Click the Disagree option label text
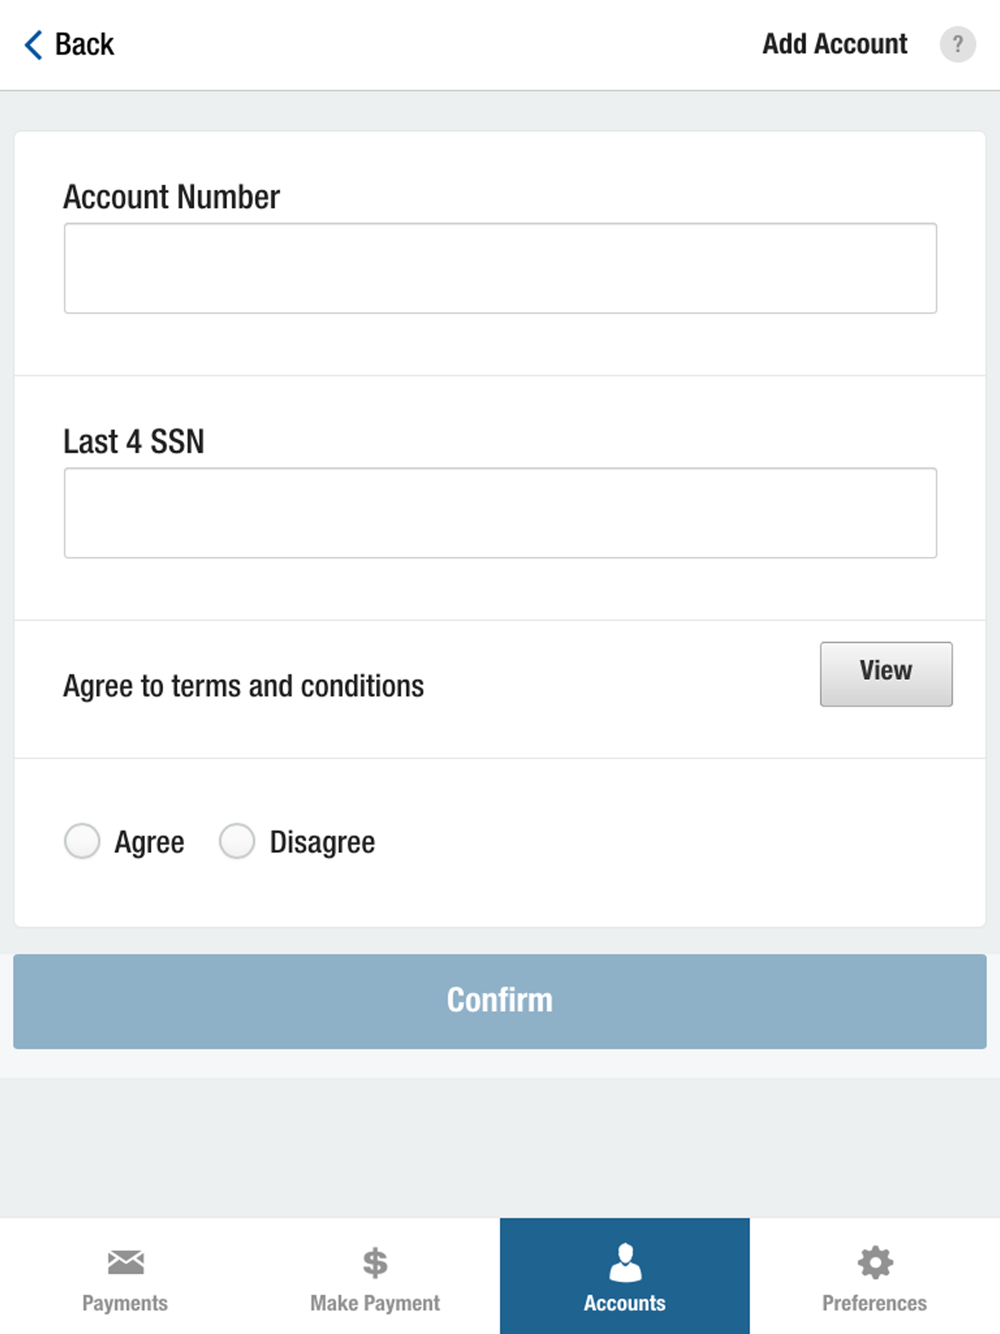The width and height of the screenshot is (1000, 1334). point(322,843)
